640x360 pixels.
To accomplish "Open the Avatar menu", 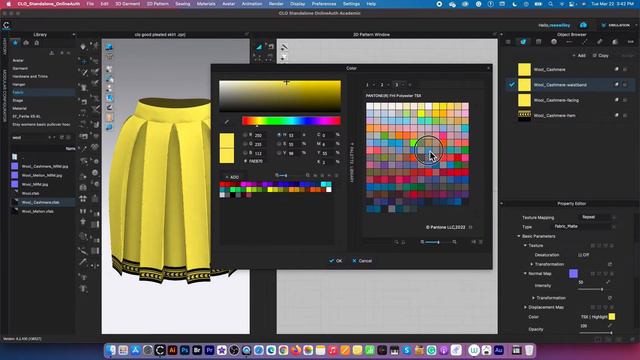I will tap(228, 4).
